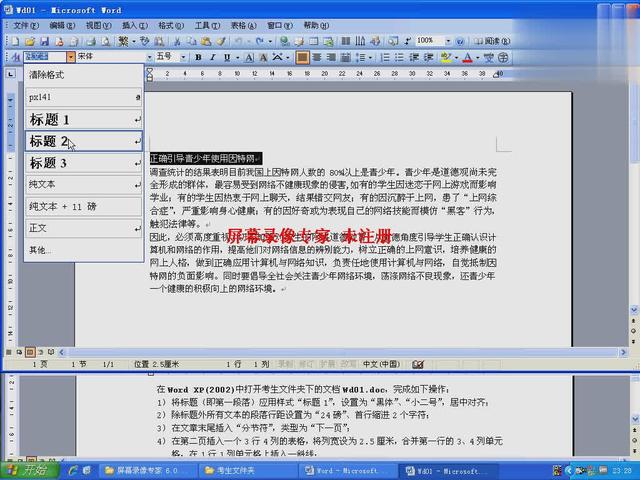
Task: Click the Character Border icon A
Action: [x=249, y=57]
